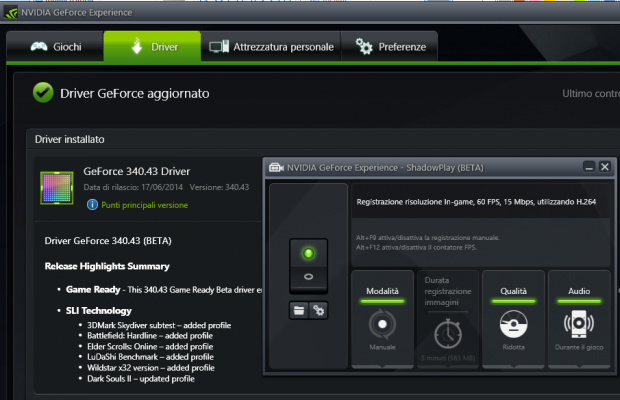Screen dimensions: 620x400
Task: Open the Modalità mode selector
Action: (382, 319)
